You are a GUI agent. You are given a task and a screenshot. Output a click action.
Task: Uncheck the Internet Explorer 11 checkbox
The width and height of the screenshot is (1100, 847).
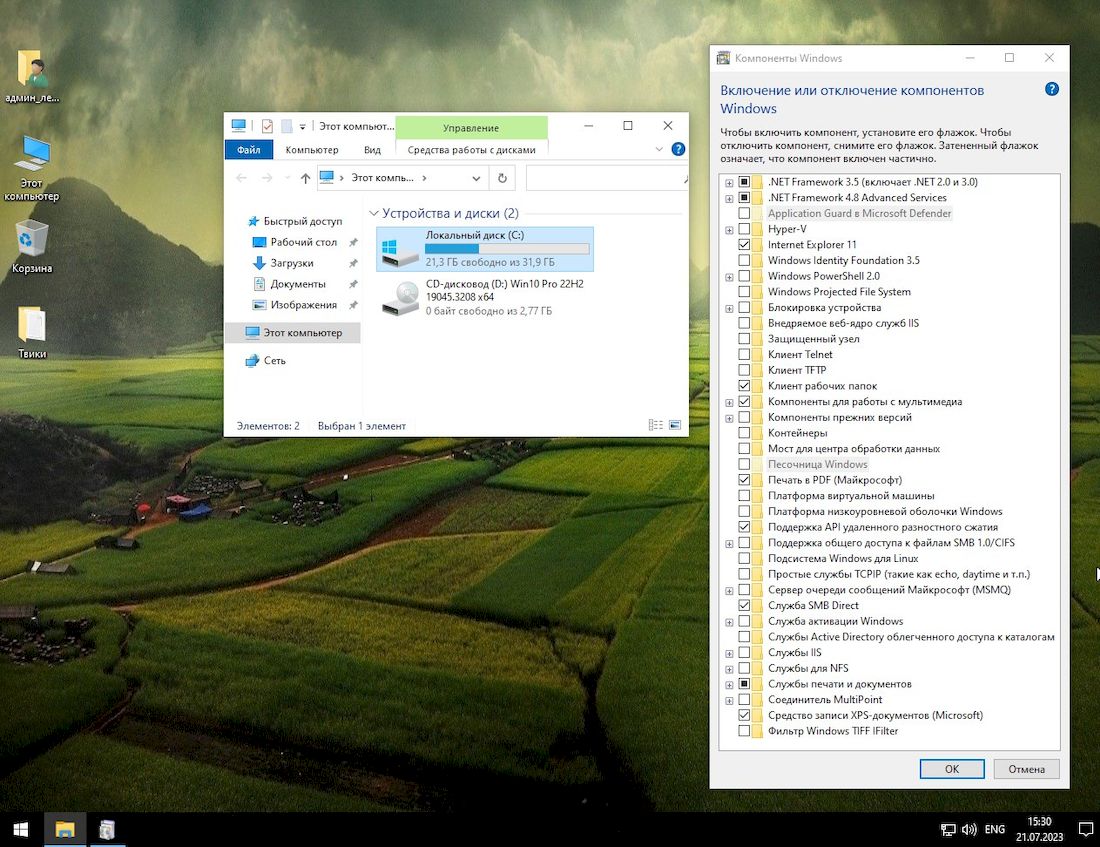point(744,245)
